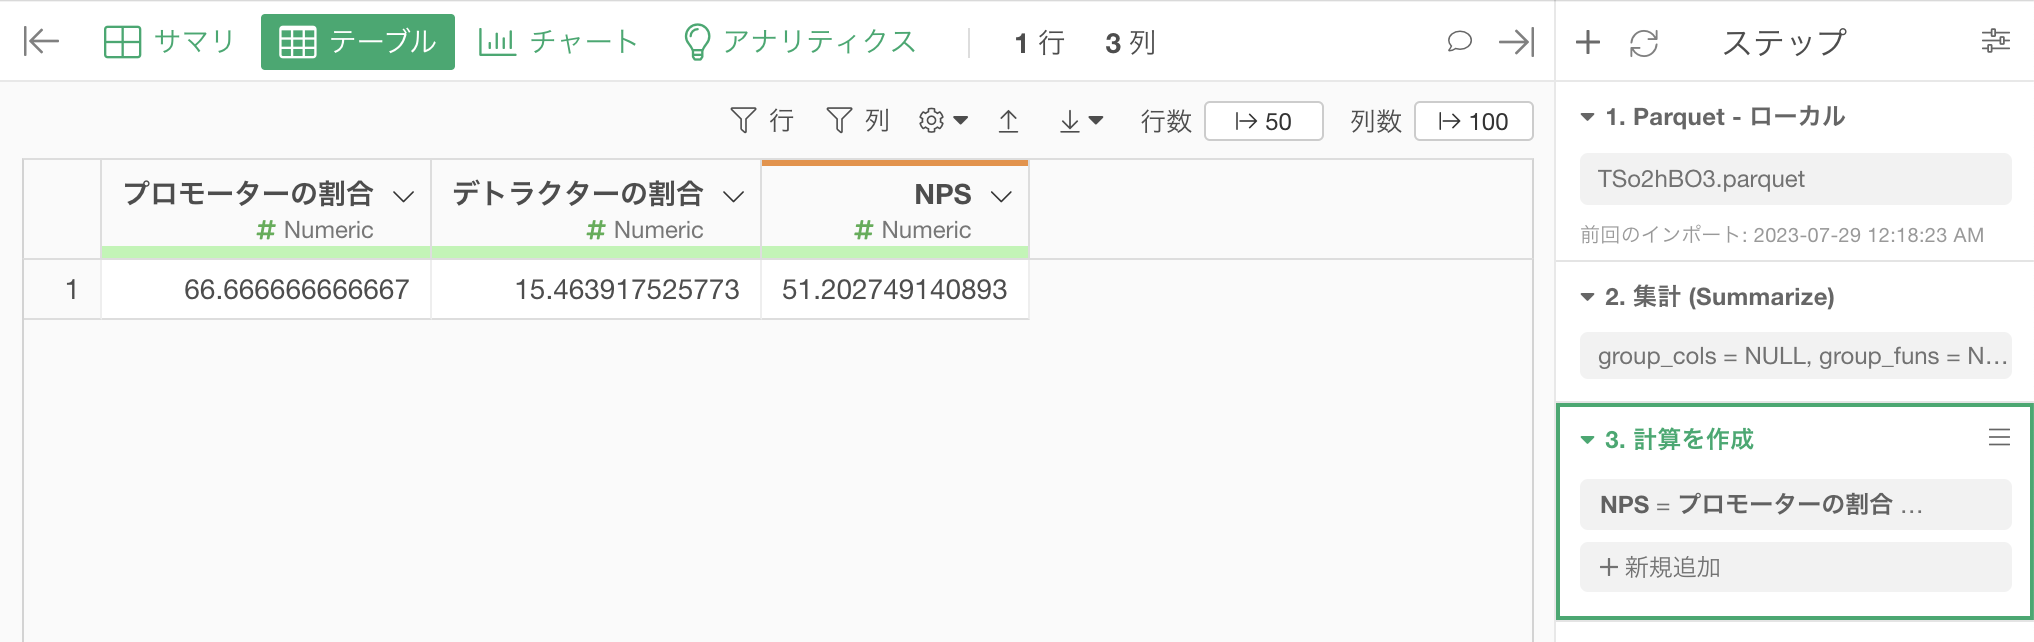
Task: Open the download arrow dropdown
Action: tap(1080, 121)
